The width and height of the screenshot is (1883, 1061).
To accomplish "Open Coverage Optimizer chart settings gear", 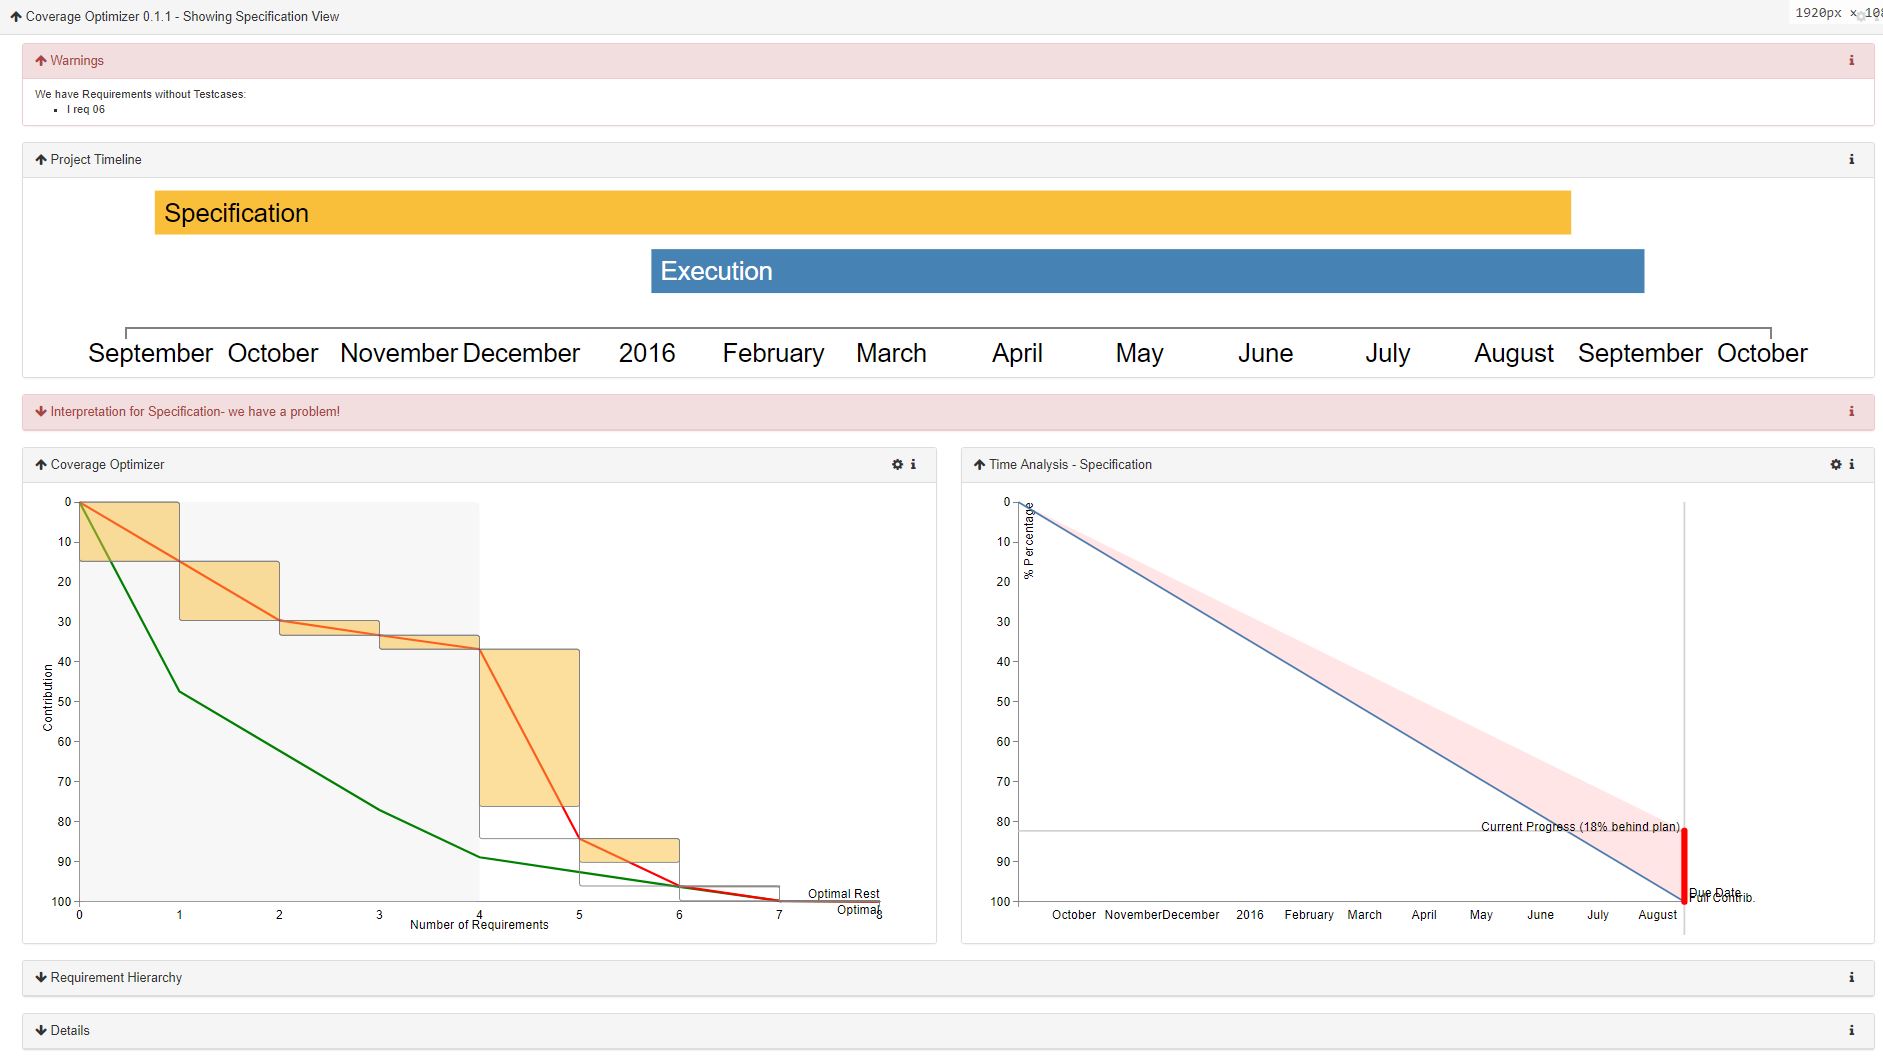I will (x=897, y=465).
